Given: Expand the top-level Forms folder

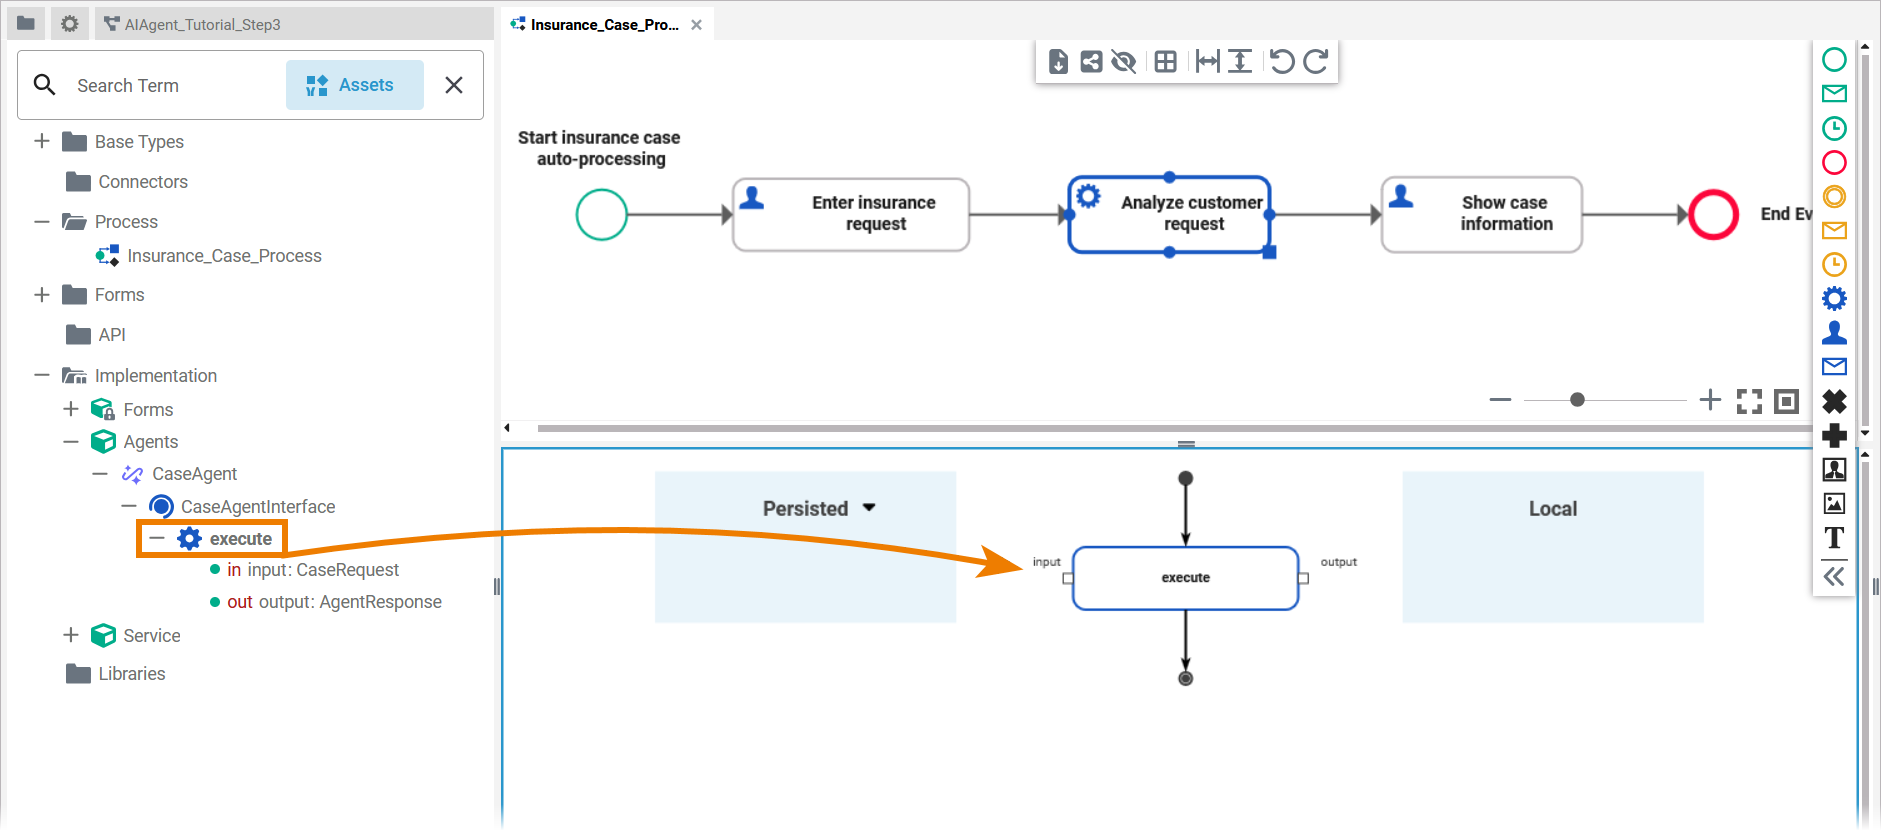Looking at the screenshot, I should pos(42,295).
